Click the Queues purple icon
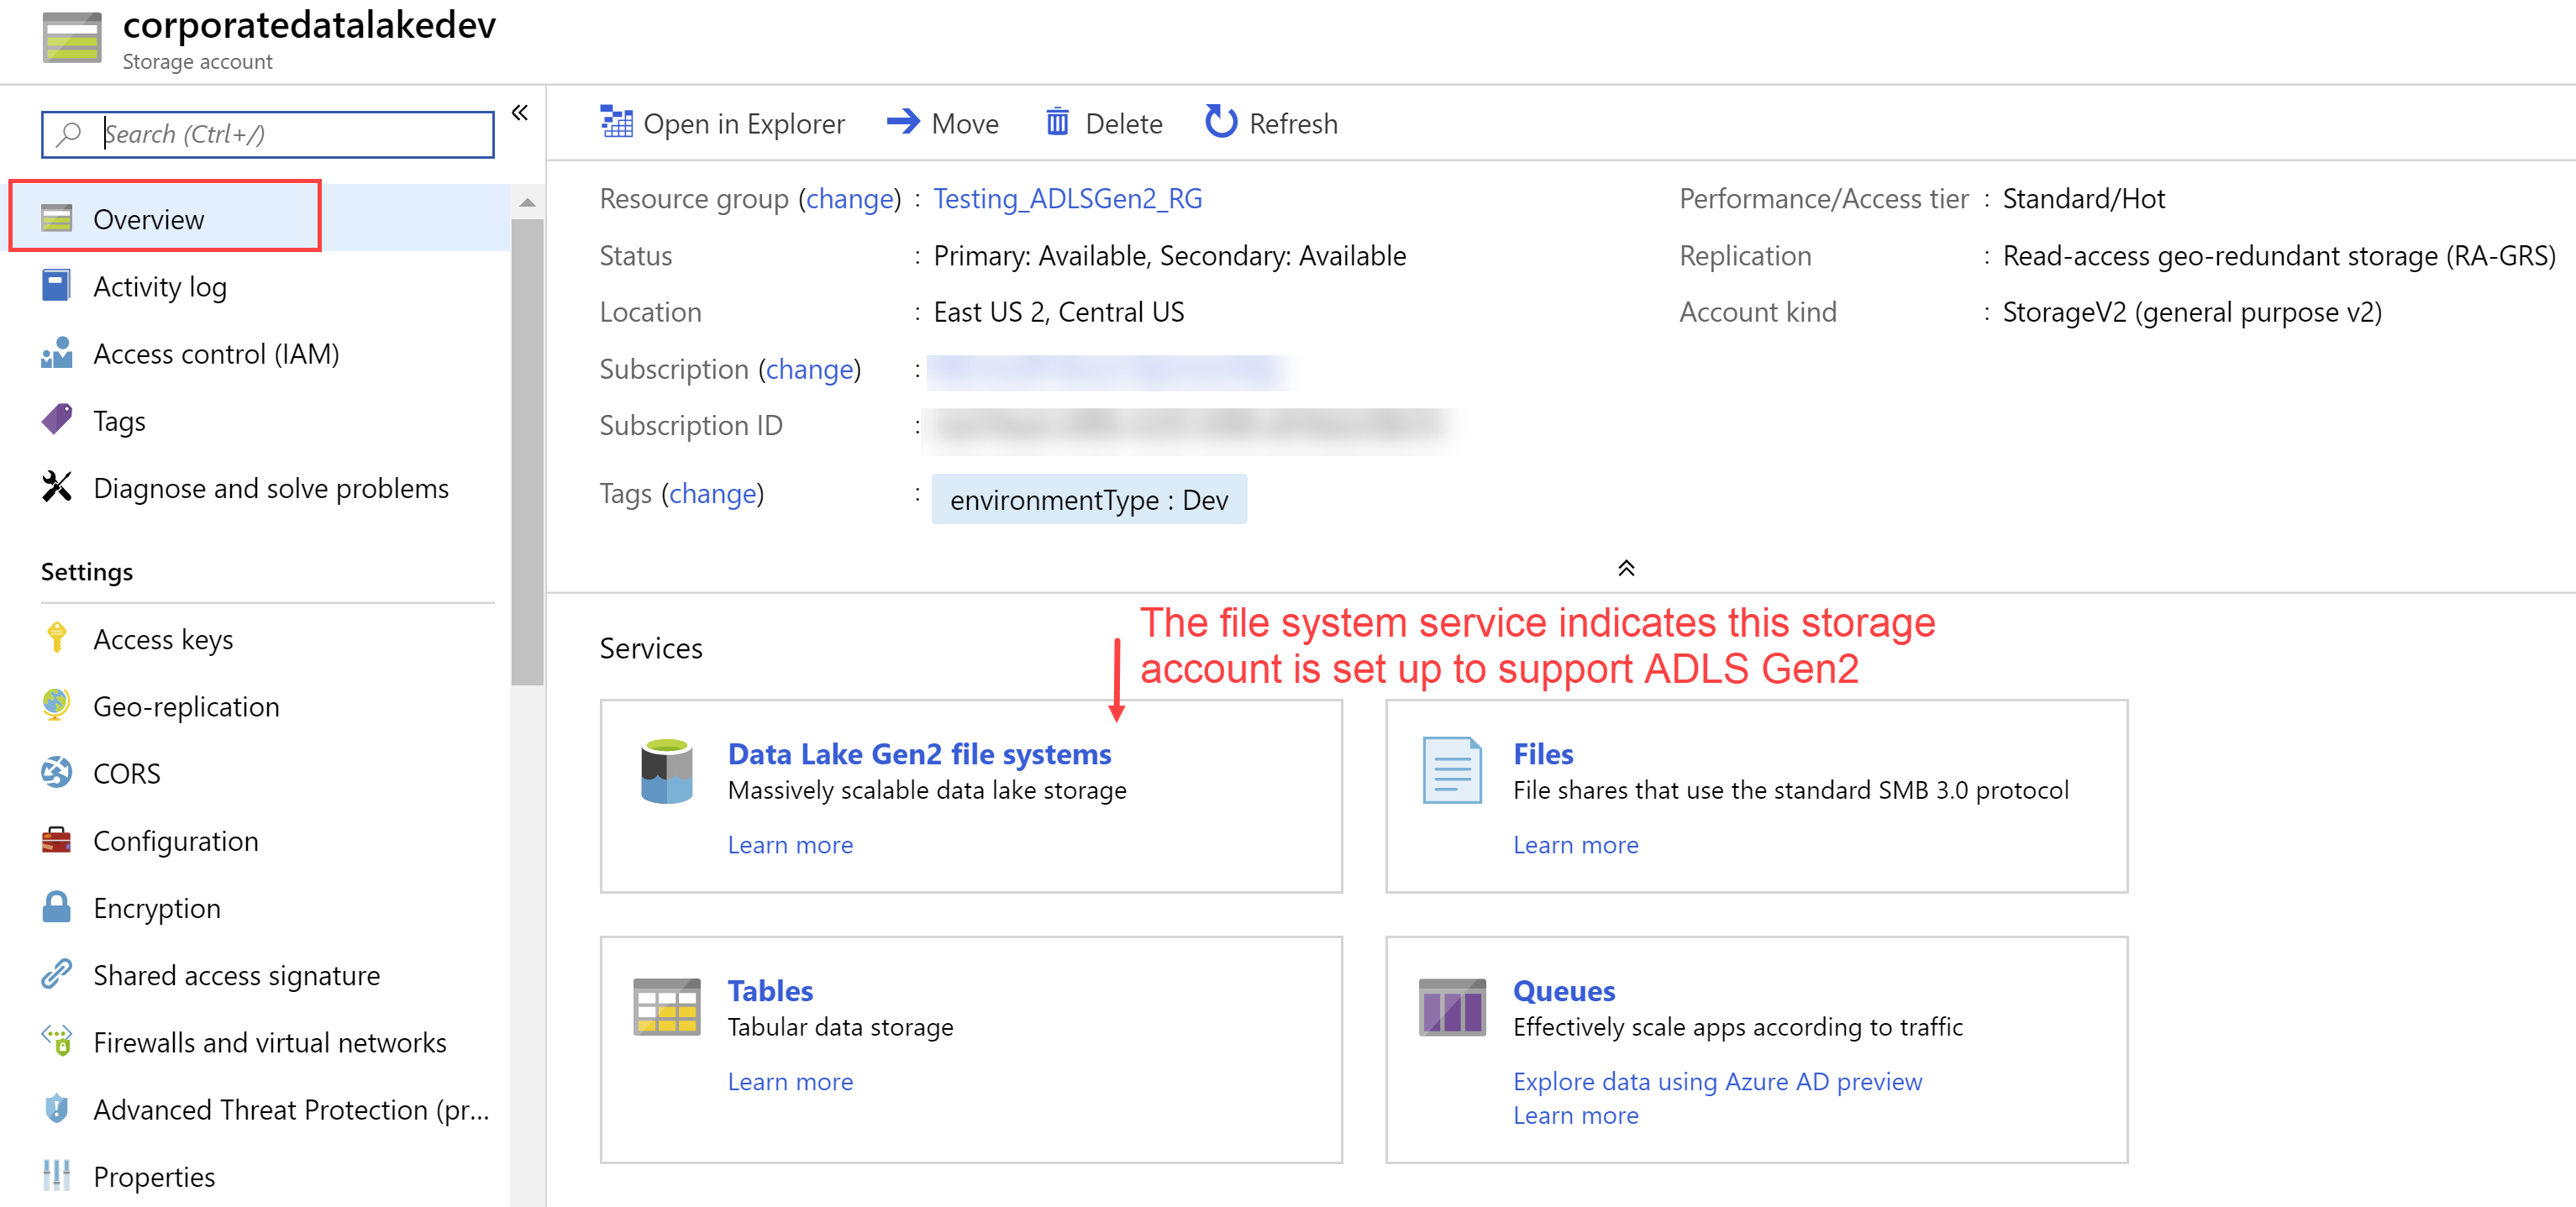The width and height of the screenshot is (2576, 1207). tap(1452, 1007)
